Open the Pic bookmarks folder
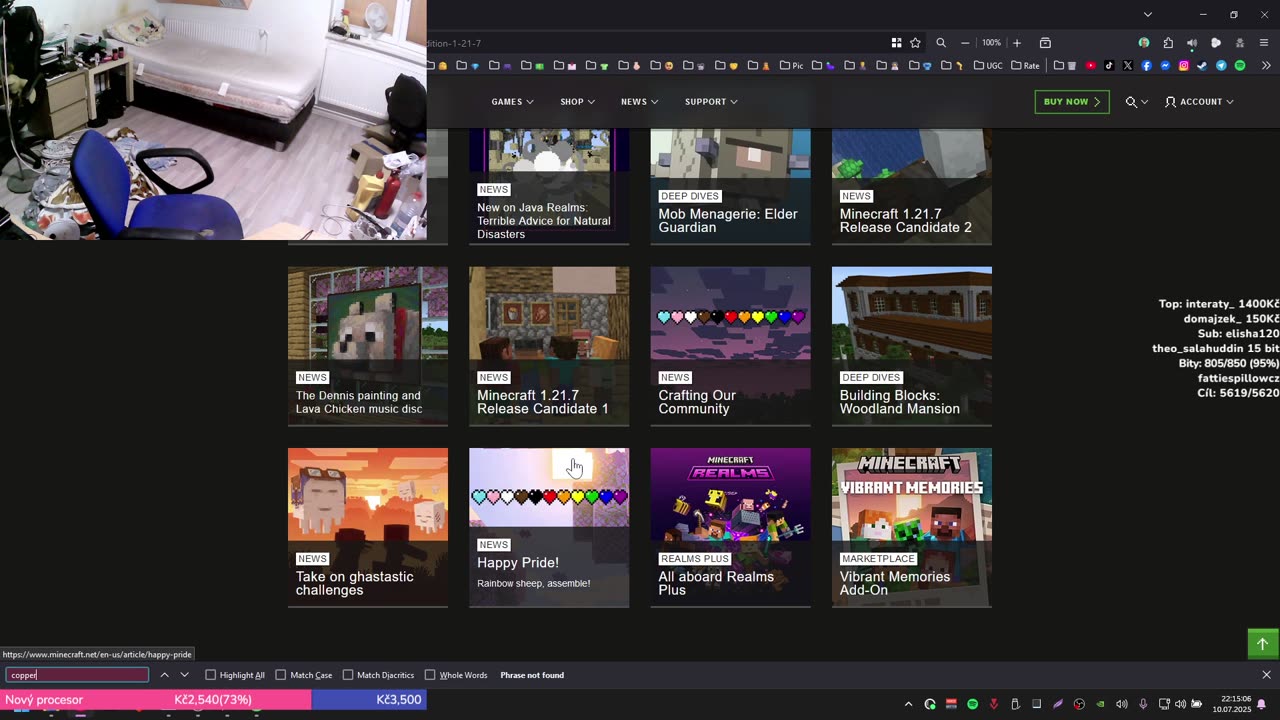Image resolution: width=1280 pixels, height=720 pixels. [x=790, y=66]
